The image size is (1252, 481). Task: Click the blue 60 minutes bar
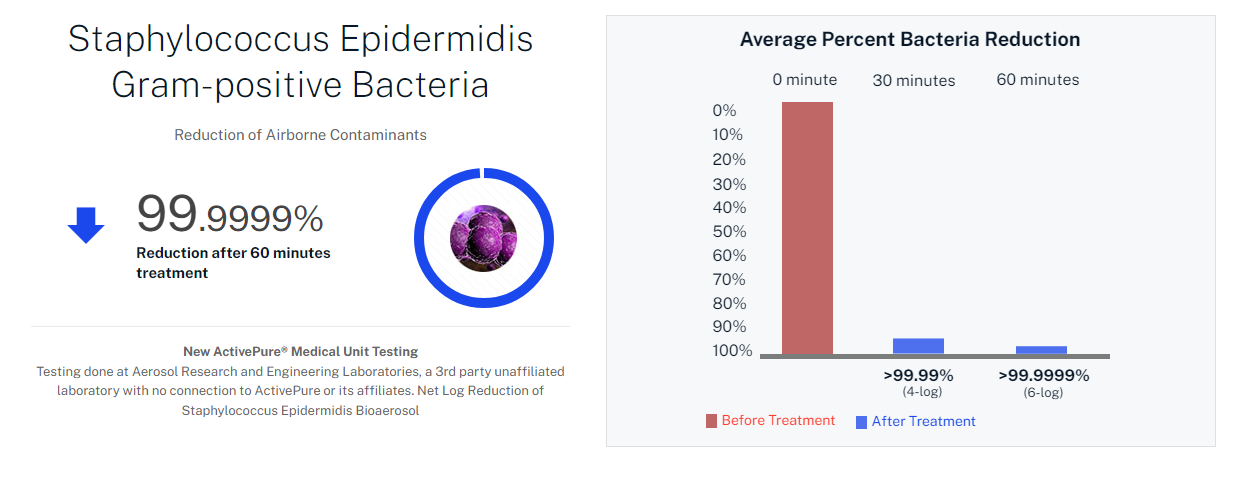point(1041,350)
